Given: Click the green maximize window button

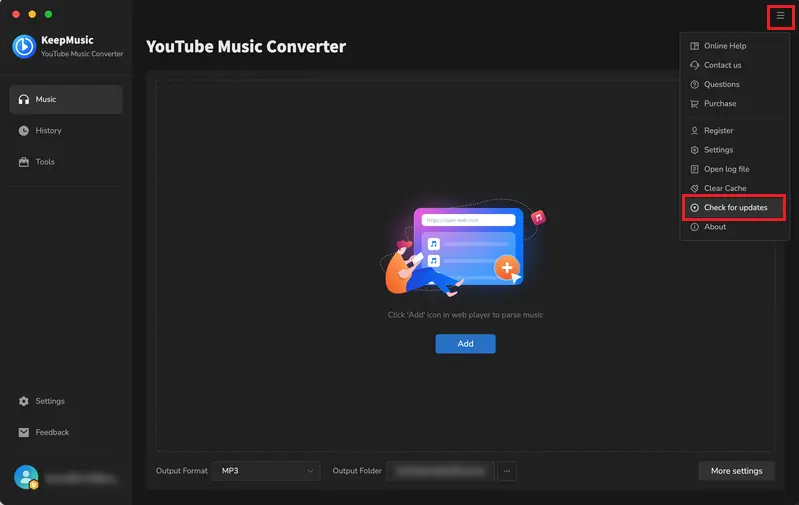Looking at the screenshot, I should [48, 14].
